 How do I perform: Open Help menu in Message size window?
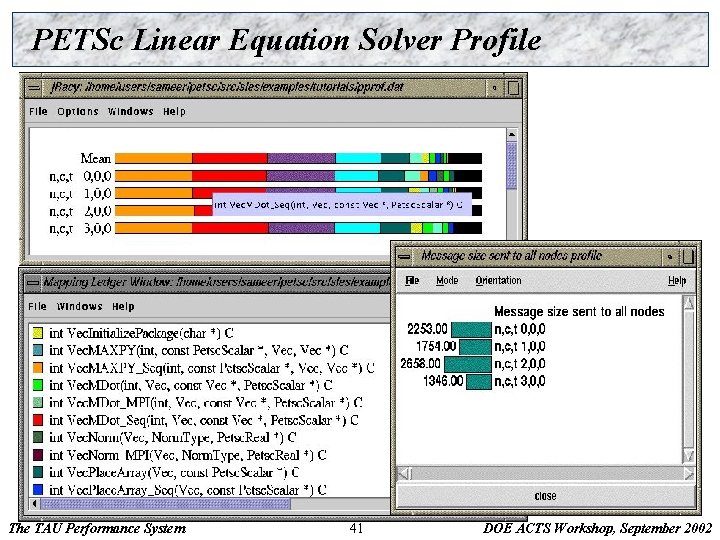(677, 280)
